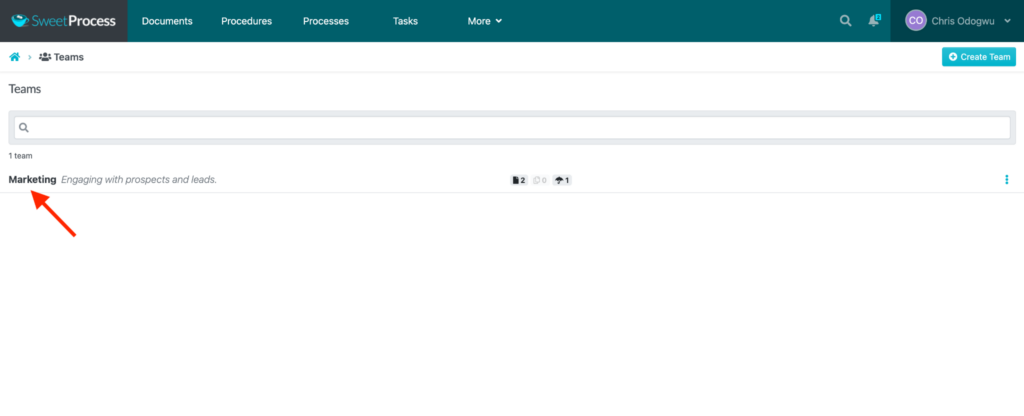Open the Marketing team link
The width and height of the screenshot is (1024, 416).
point(32,180)
